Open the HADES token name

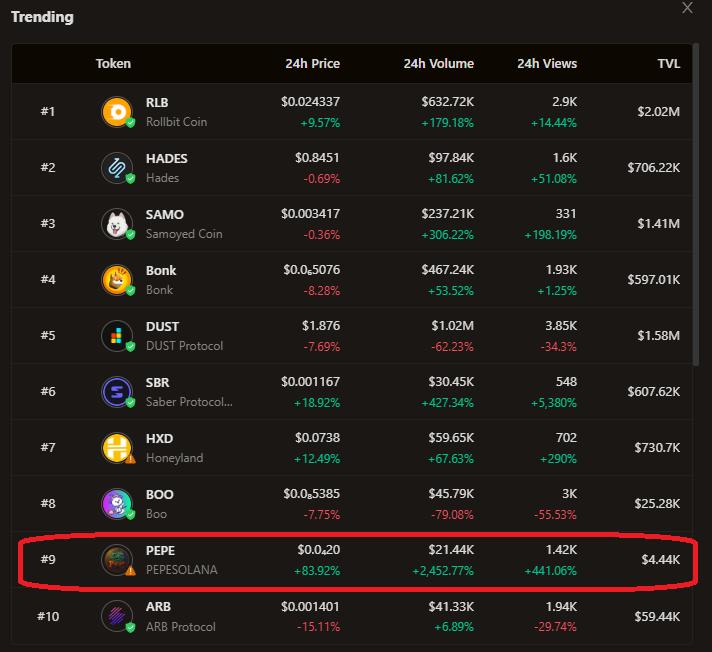(167, 158)
